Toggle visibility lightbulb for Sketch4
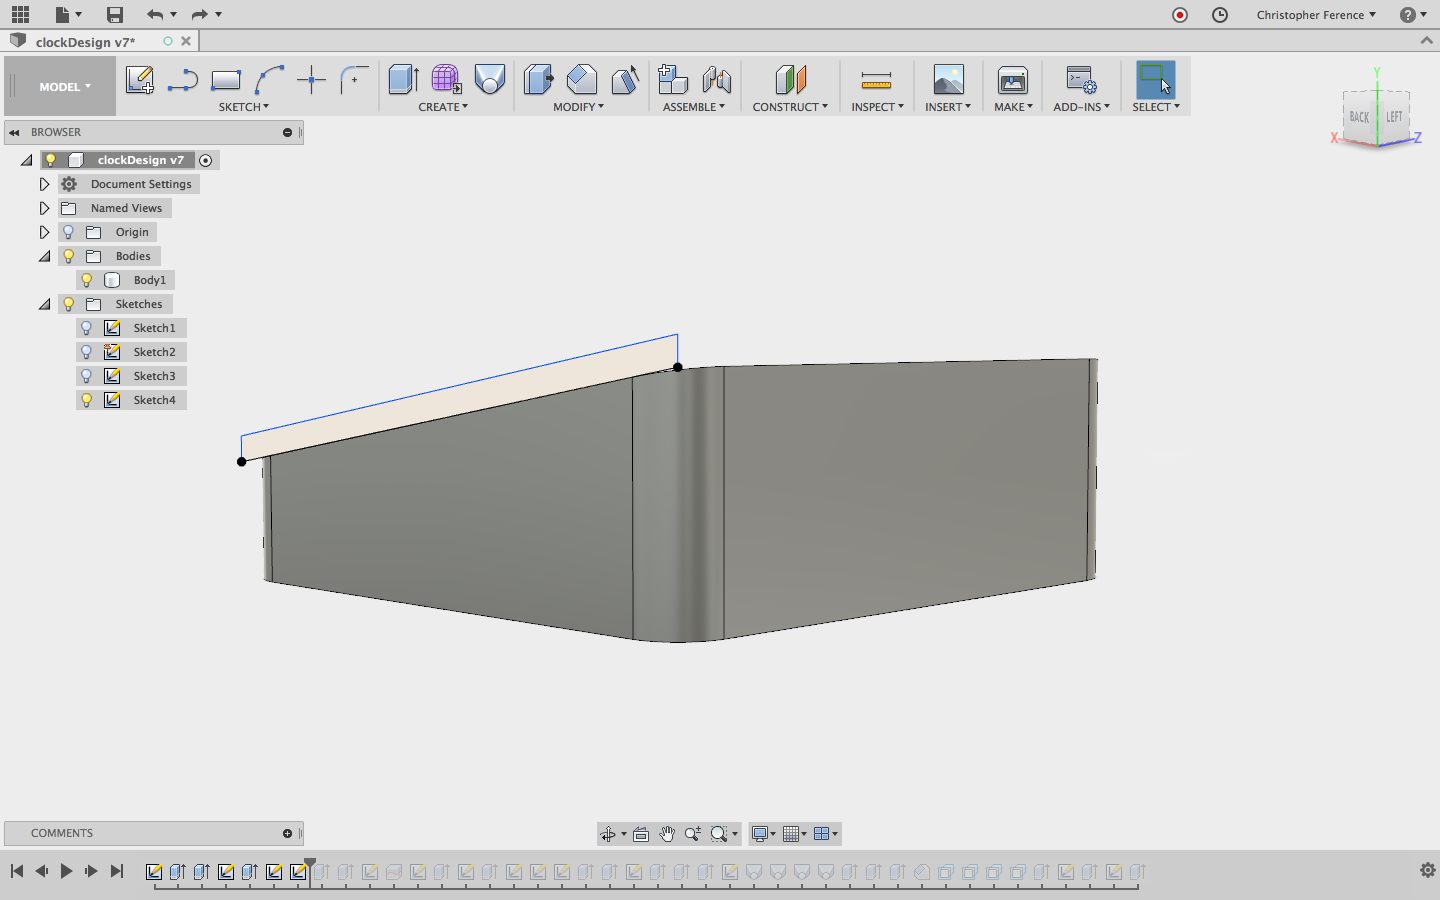Viewport: 1440px width, 900px height. pyautogui.click(x=87, y=400)
